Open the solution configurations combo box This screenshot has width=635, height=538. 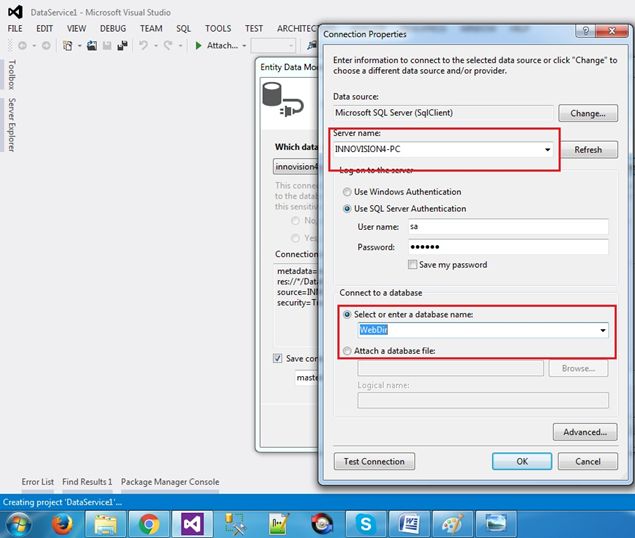tap(273, 46)
